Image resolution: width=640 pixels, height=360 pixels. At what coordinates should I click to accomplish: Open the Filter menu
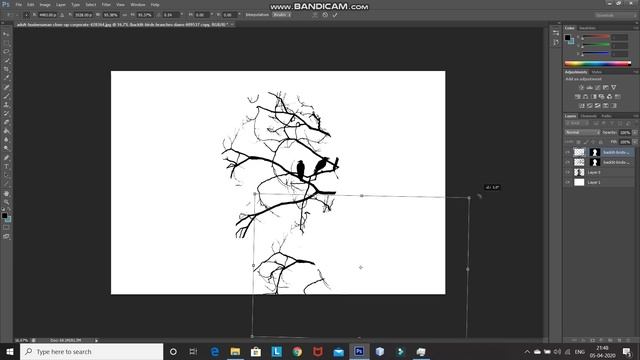coord(106,4)
